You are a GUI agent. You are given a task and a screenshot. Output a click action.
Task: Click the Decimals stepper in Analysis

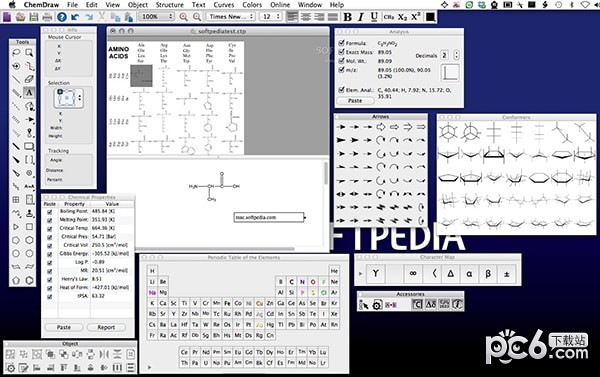click(x=456, y=55)
